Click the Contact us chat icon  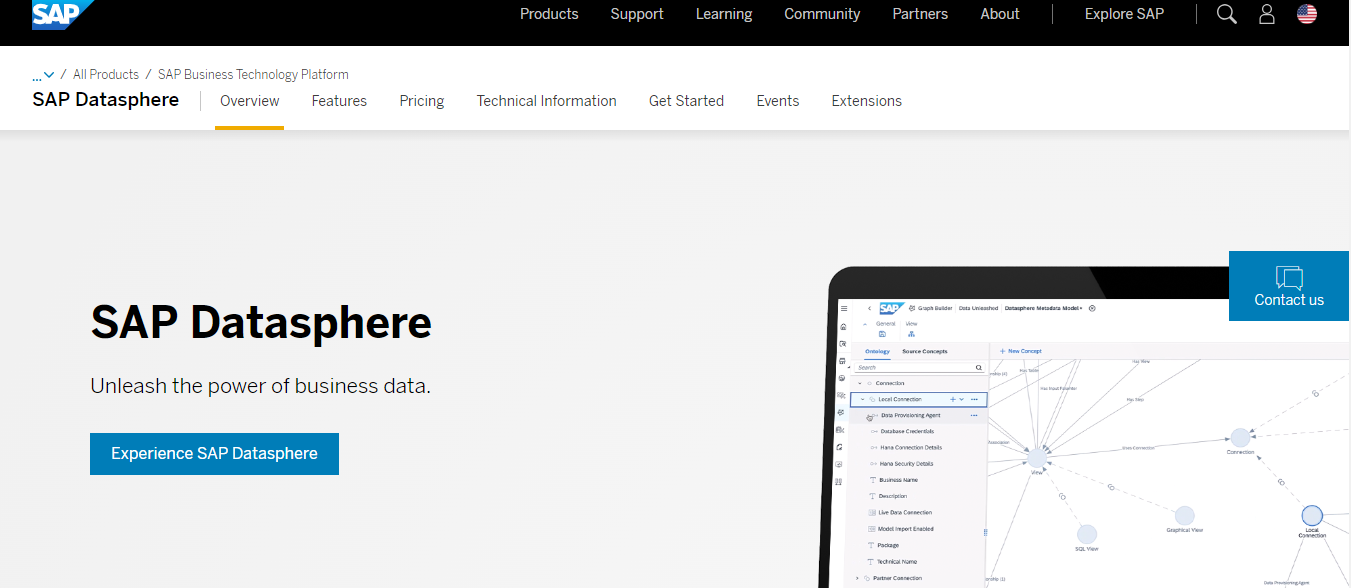(x=1289, y=286)
